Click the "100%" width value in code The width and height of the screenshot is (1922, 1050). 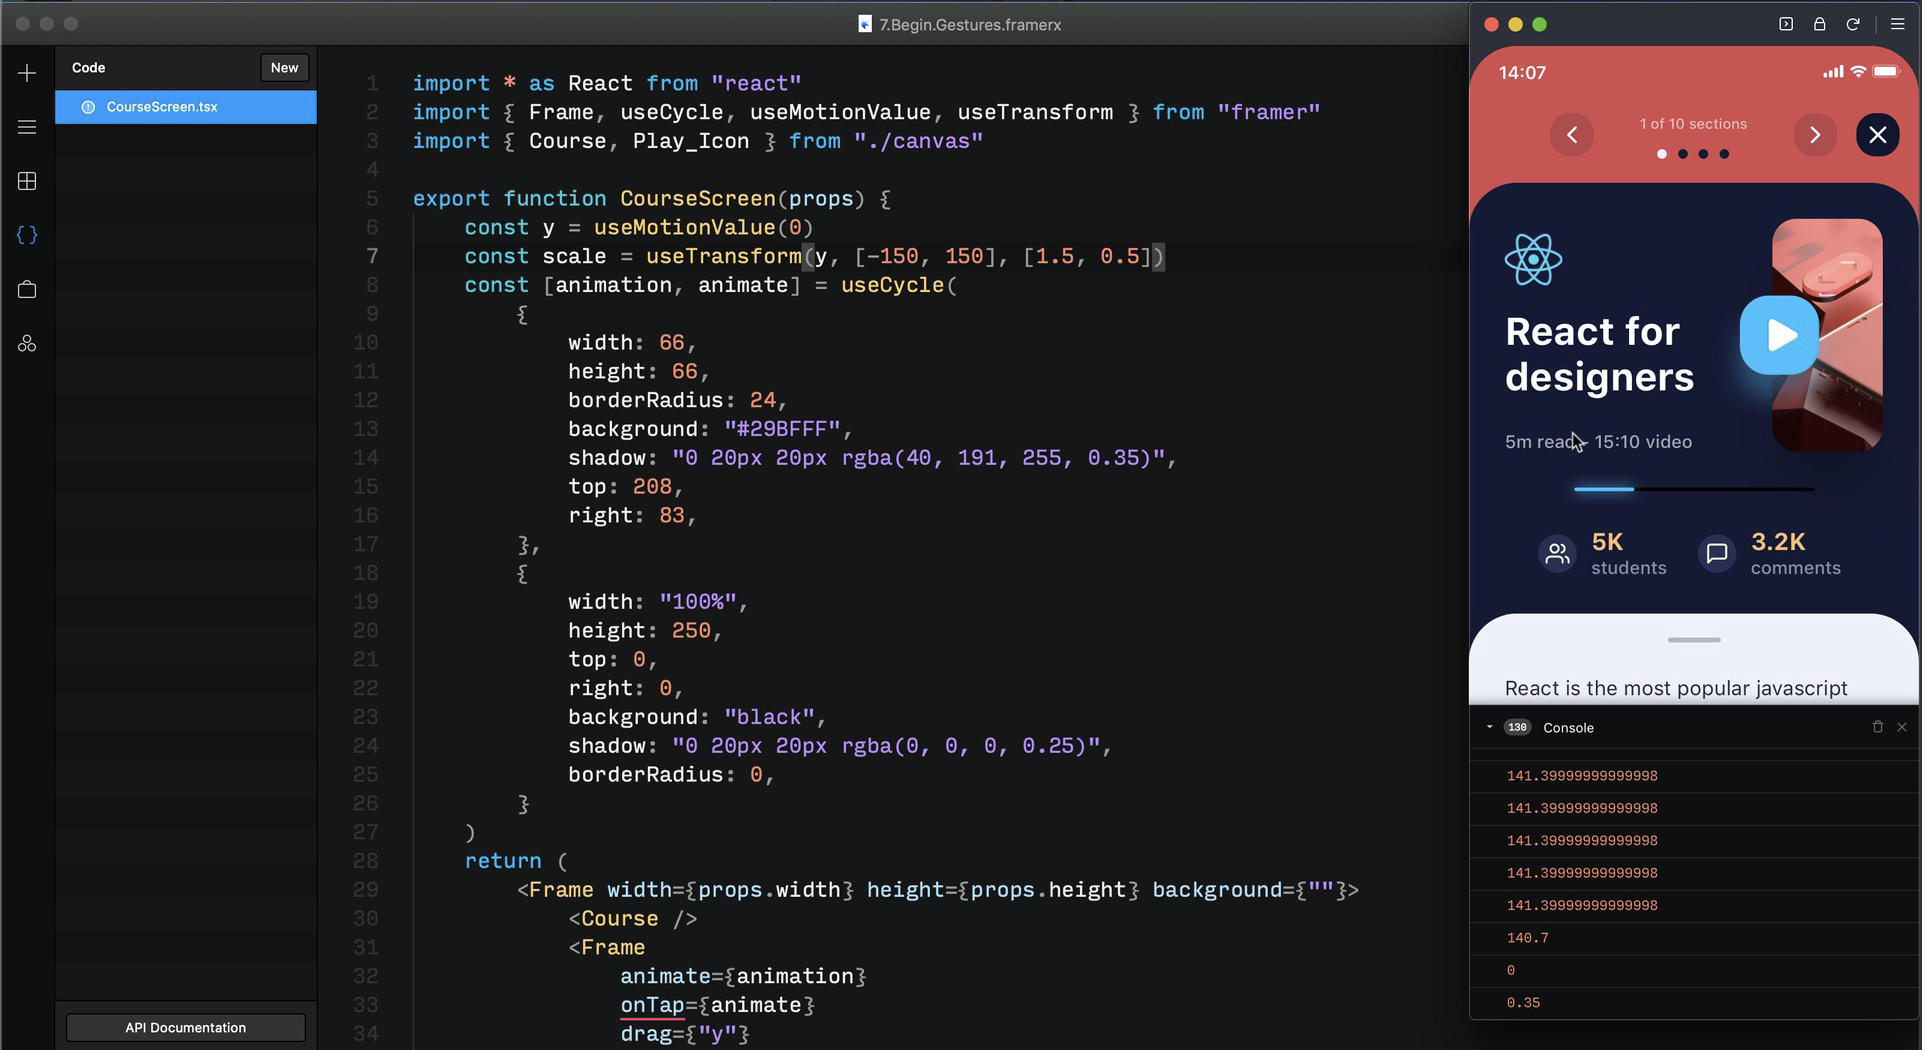698,602
